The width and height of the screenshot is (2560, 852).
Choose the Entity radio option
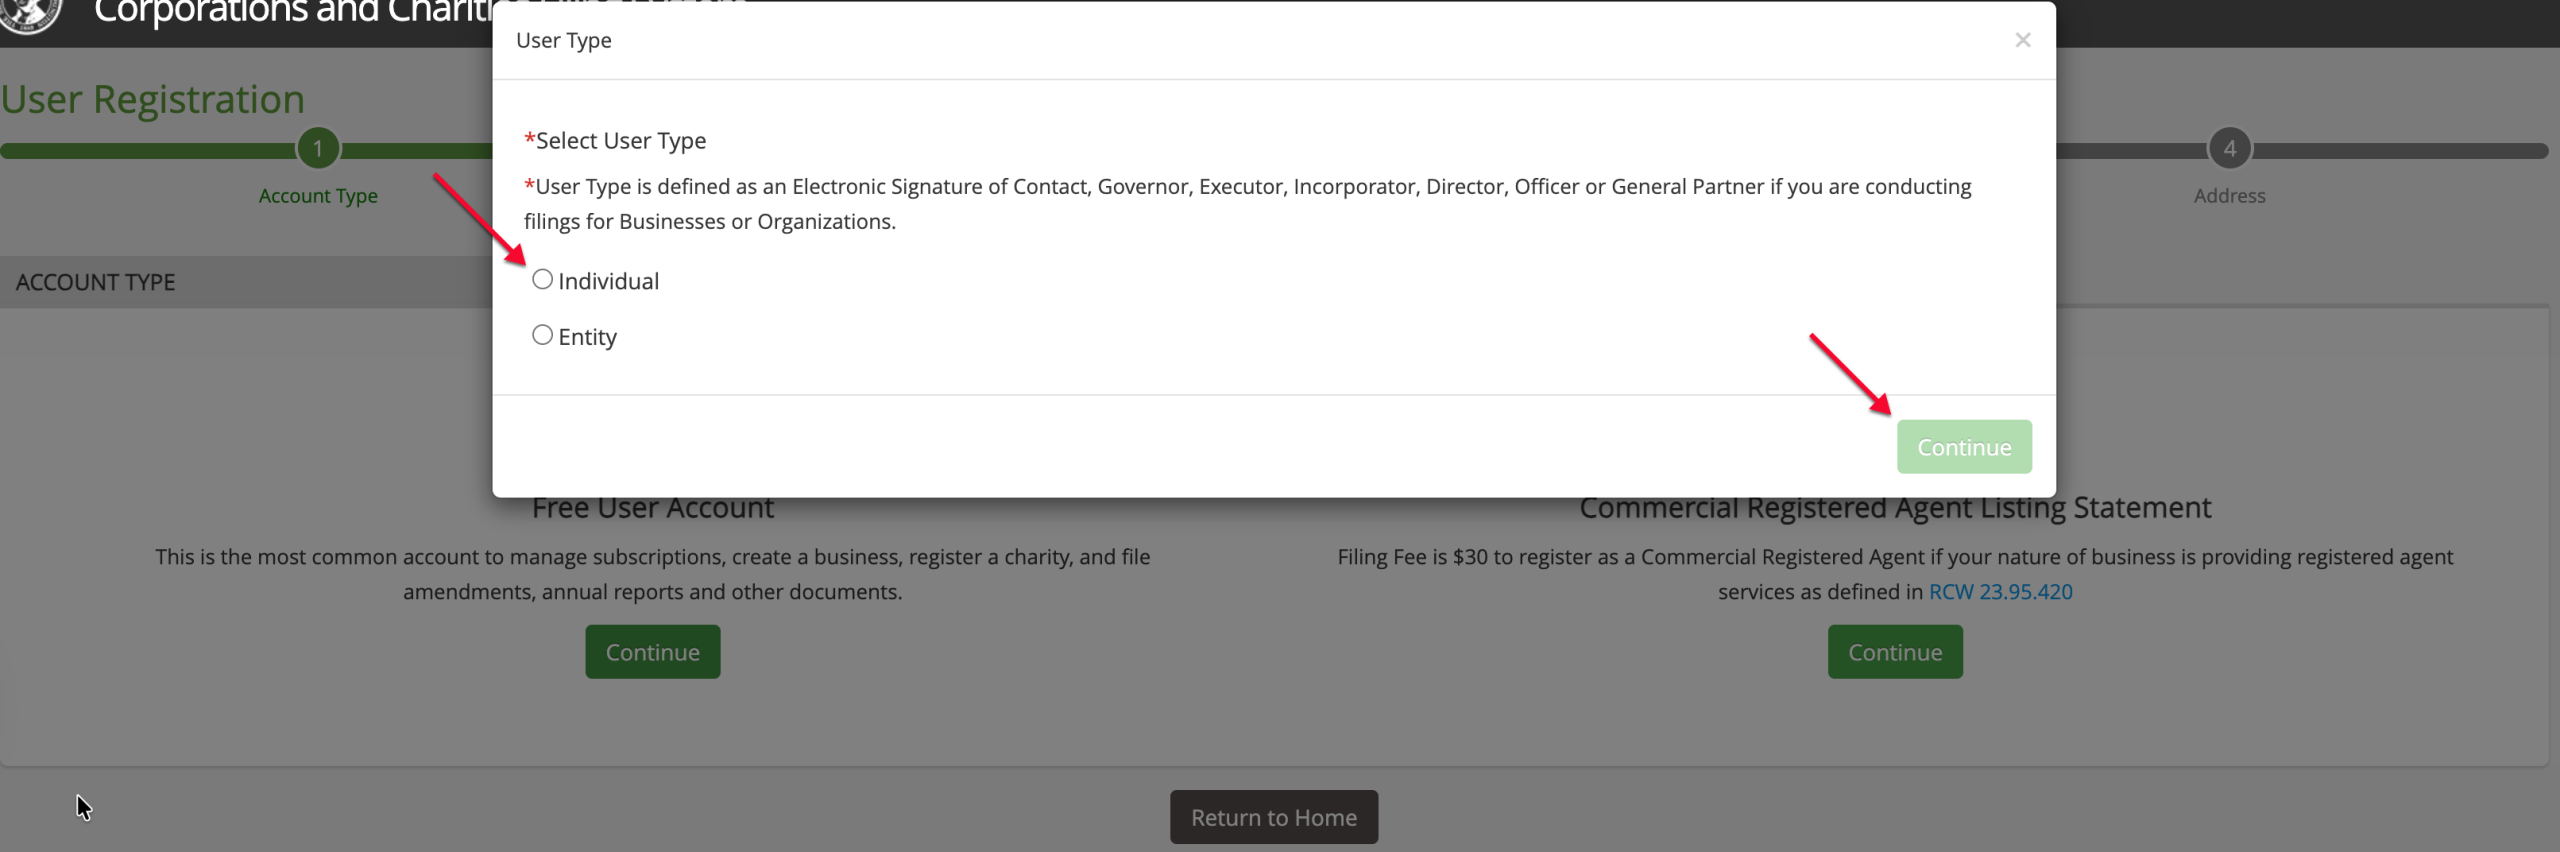542,335
